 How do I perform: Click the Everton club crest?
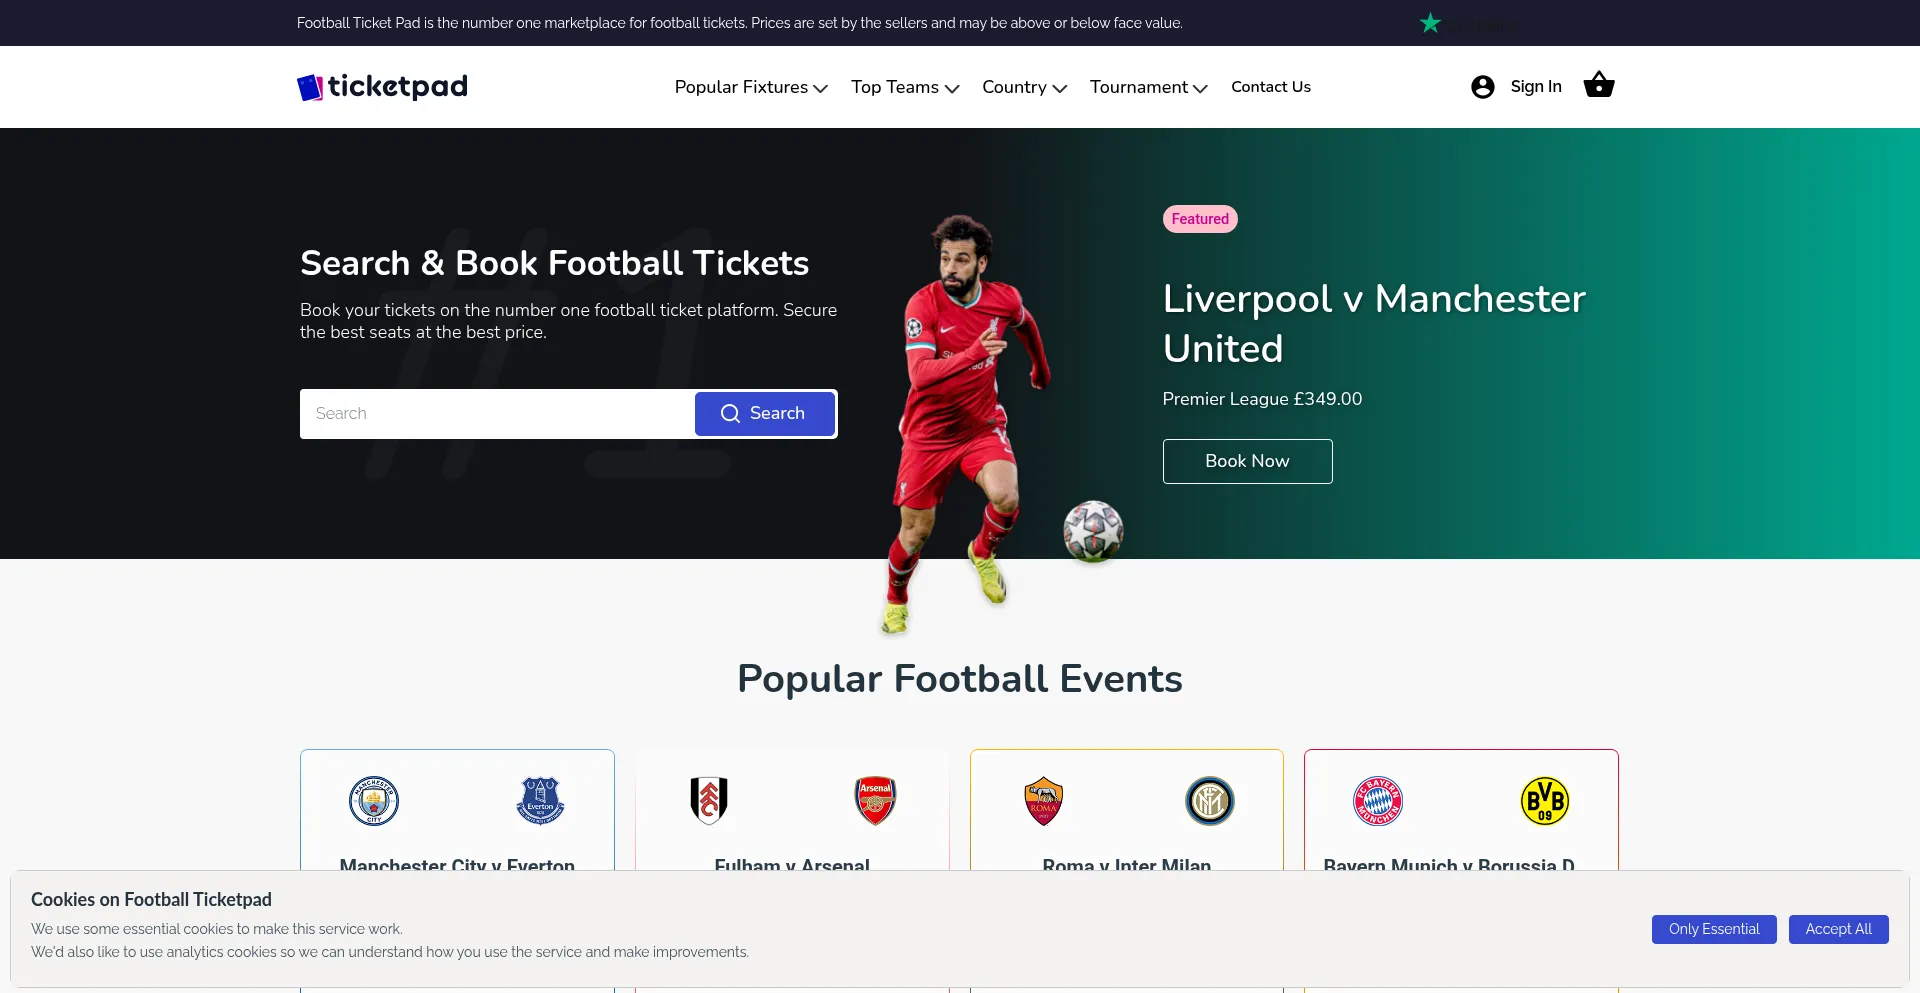coord(540,801)
